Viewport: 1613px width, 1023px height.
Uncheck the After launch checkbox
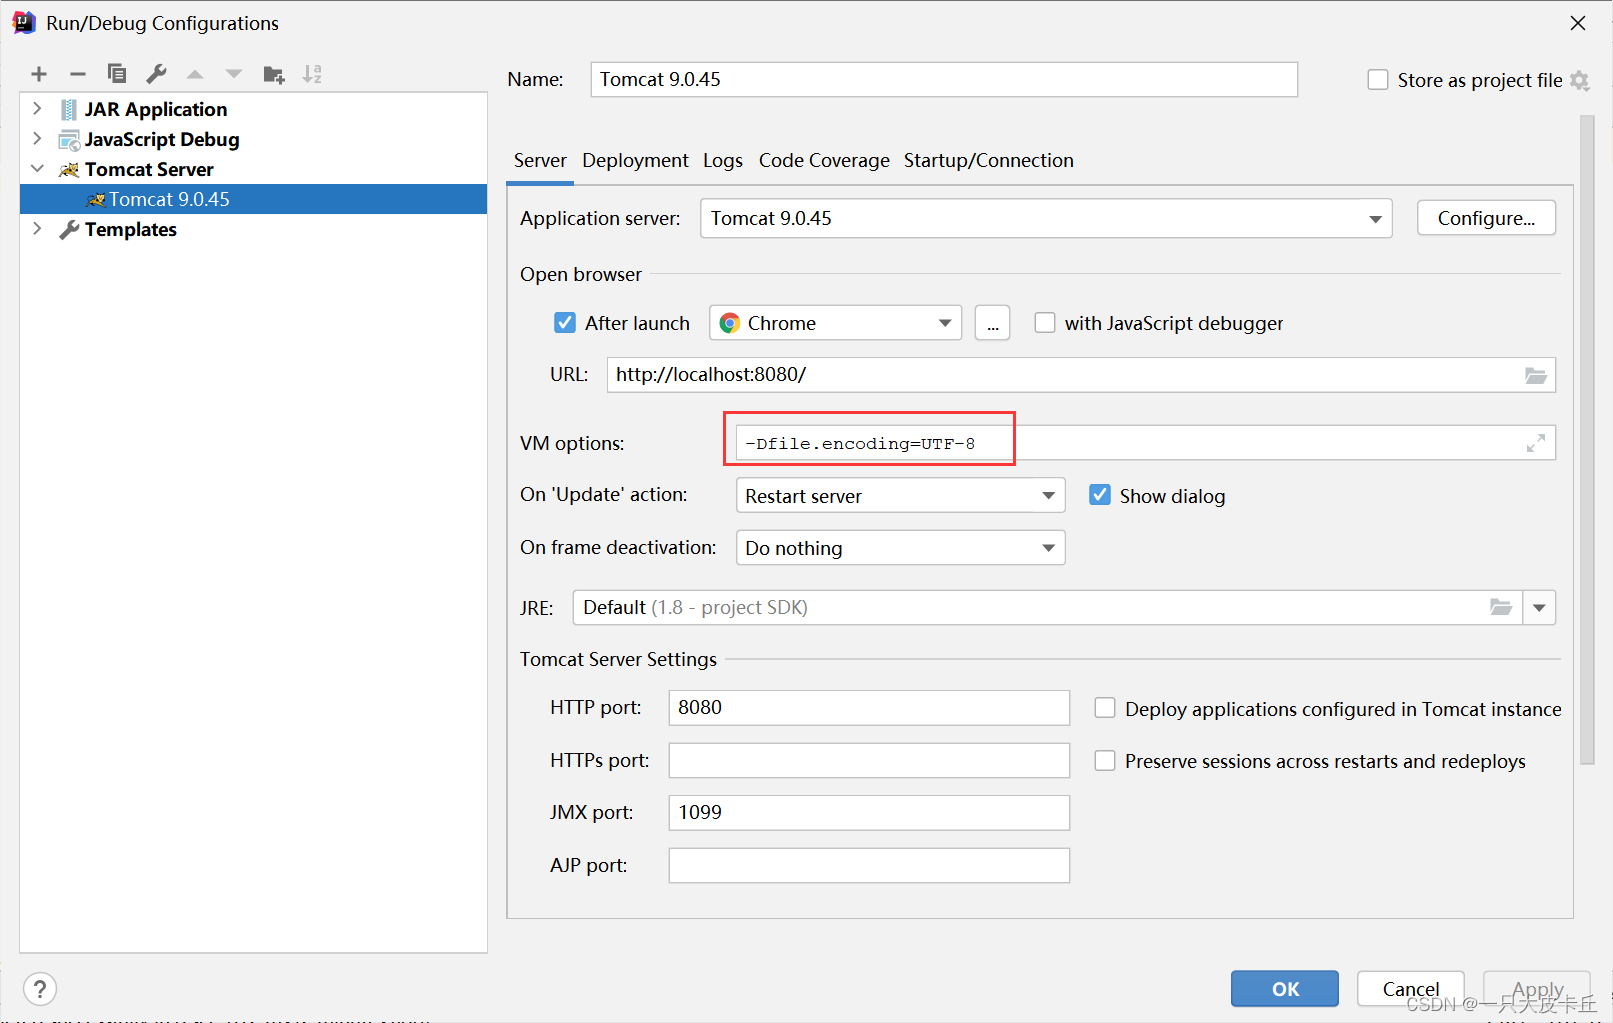coord(565,323)
